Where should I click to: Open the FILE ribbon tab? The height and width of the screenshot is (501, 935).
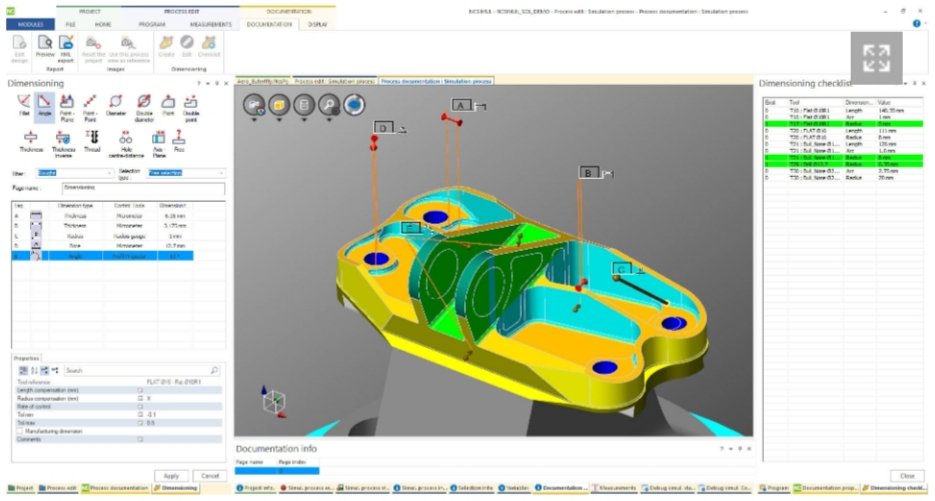(x=70, y=24)
